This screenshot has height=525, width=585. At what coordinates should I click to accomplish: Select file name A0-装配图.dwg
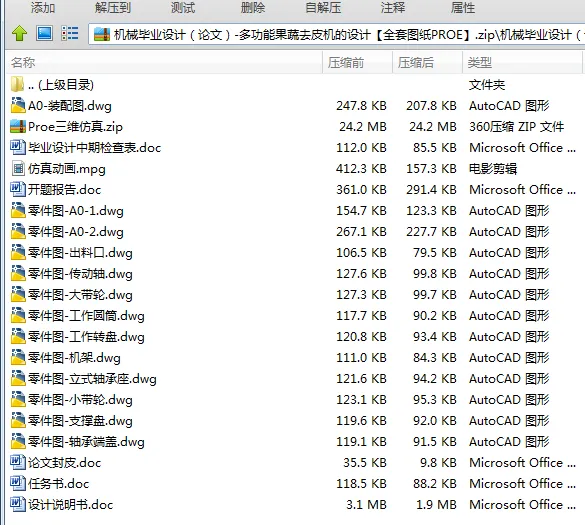click(70, 106)
